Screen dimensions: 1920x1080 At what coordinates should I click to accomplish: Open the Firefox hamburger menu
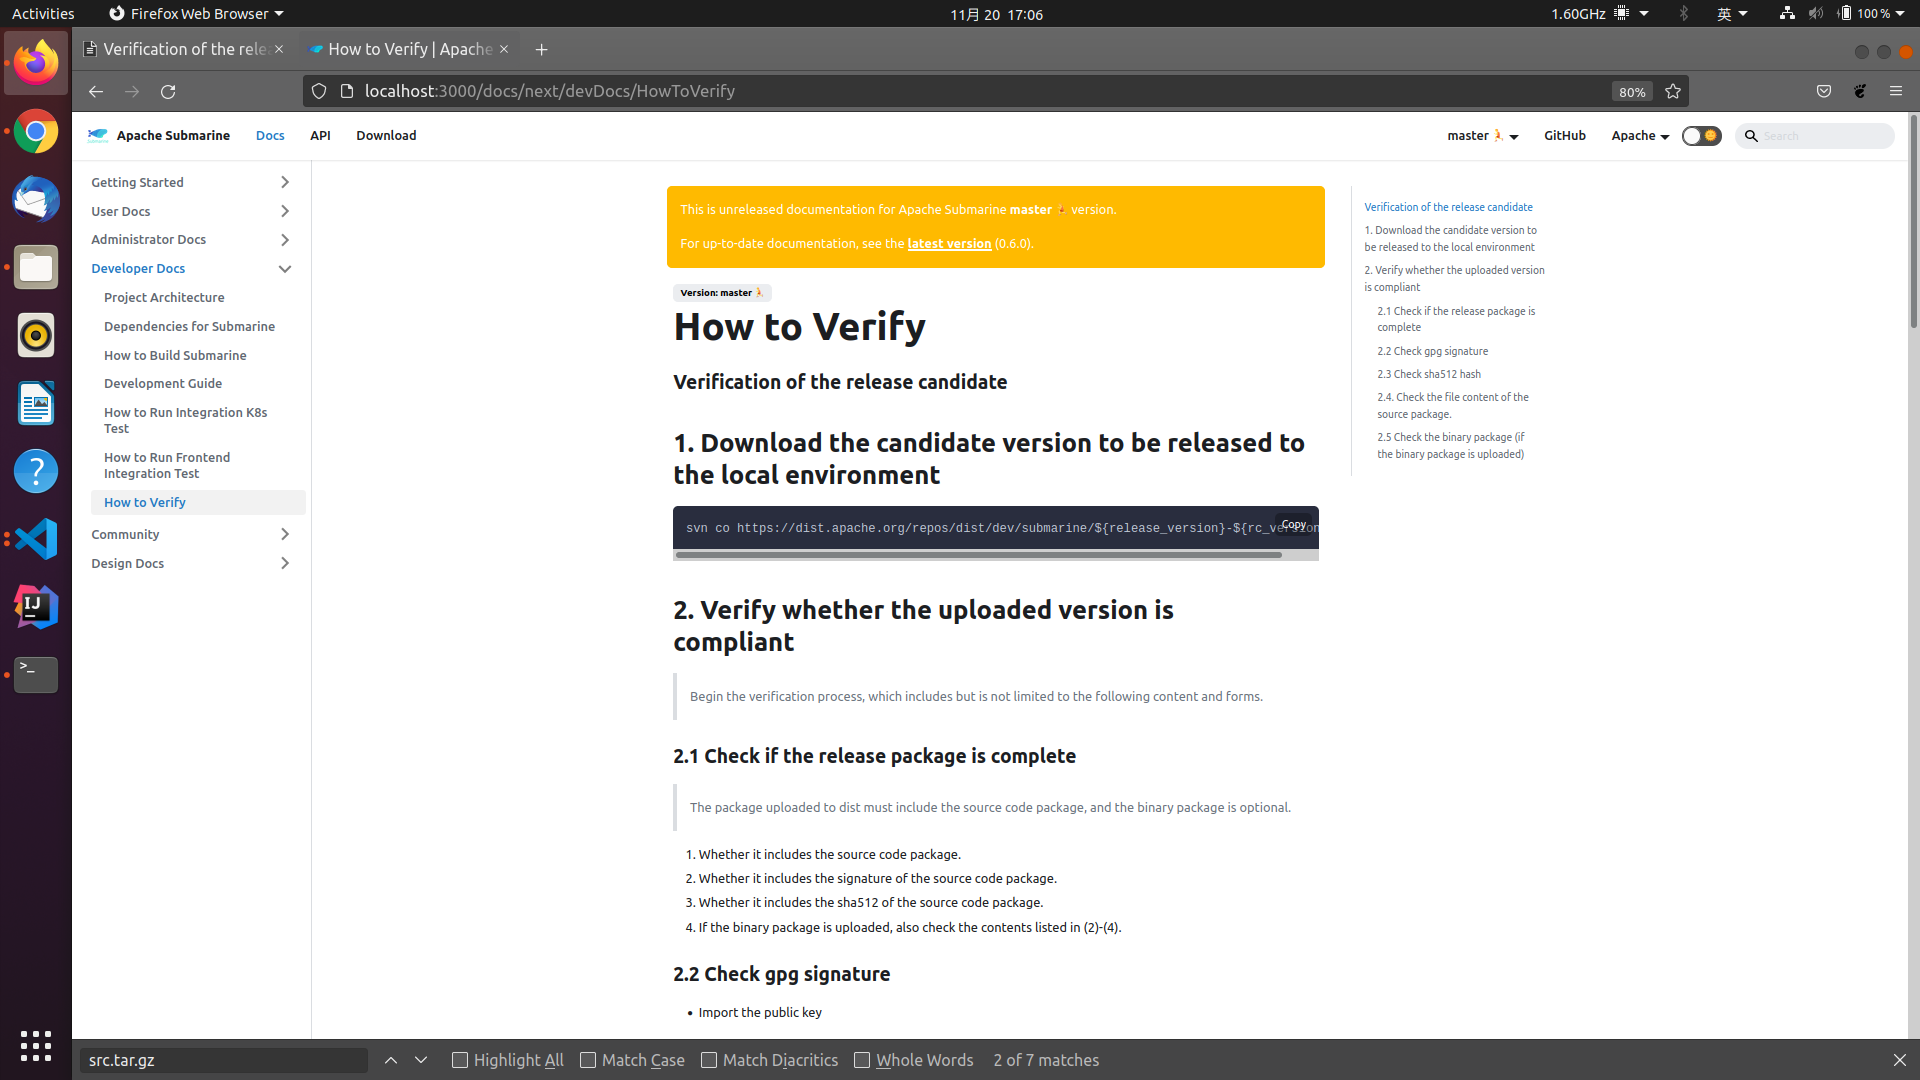1896,91
